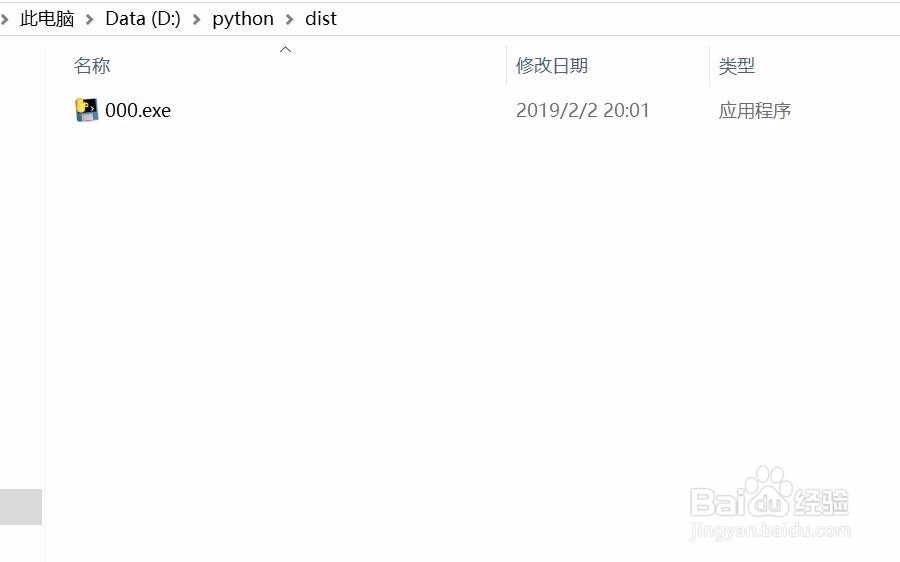Sort by the 类型 column header

click(x=737, y=66)
